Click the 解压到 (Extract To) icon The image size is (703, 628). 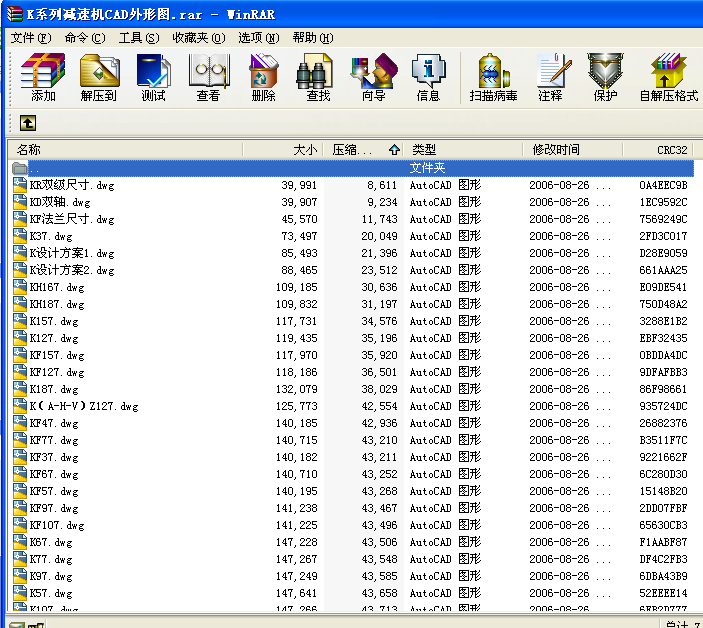coord(99,77)
